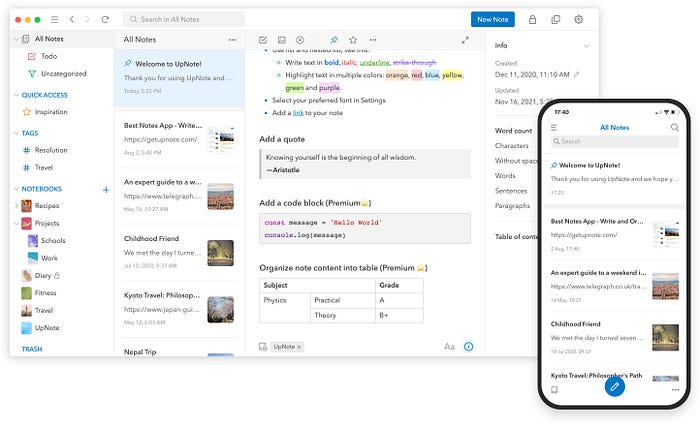Collapse the Quick Access section

tap(16, 95)
